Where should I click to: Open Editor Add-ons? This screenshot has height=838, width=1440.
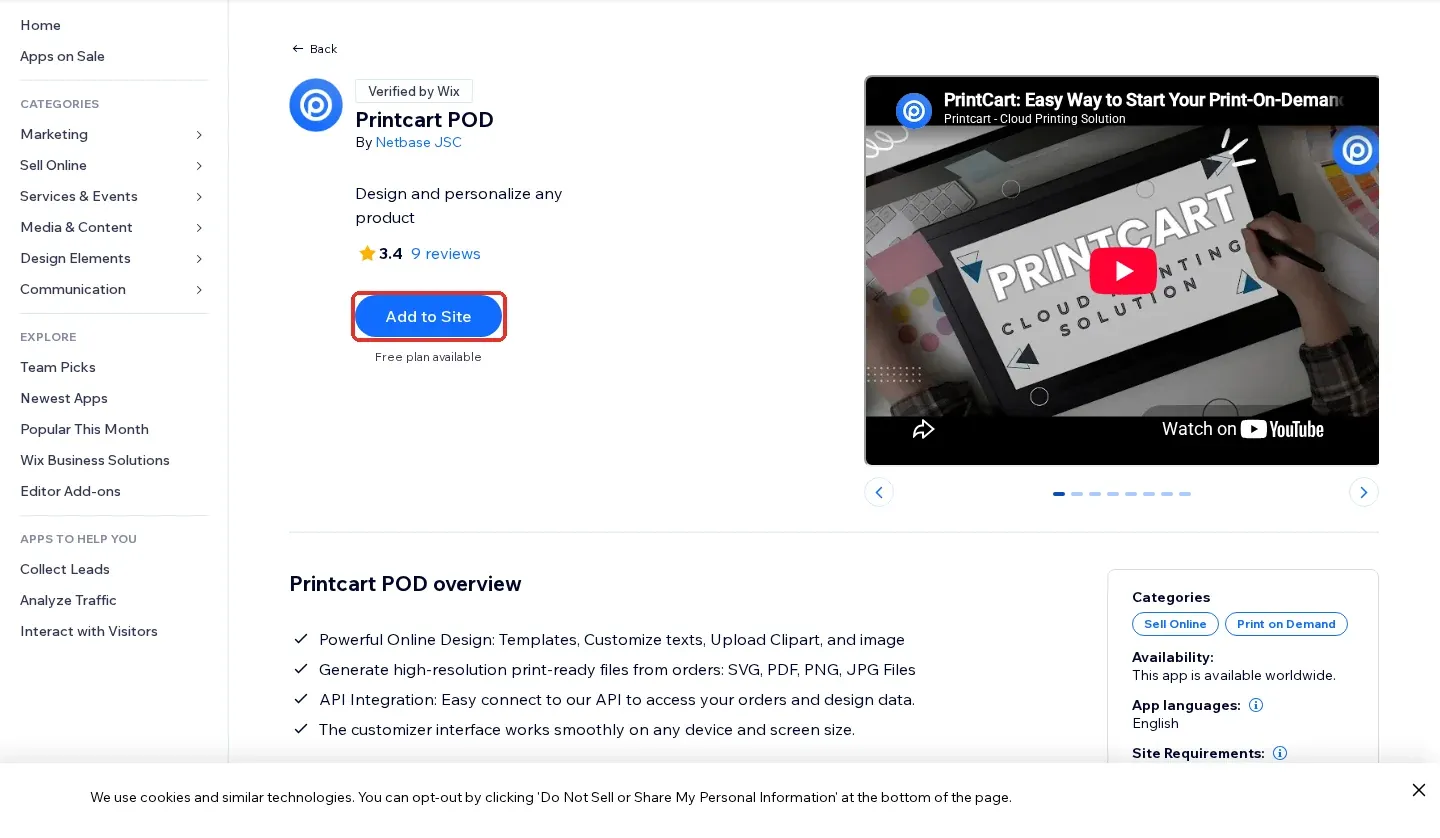click(70, 491)
